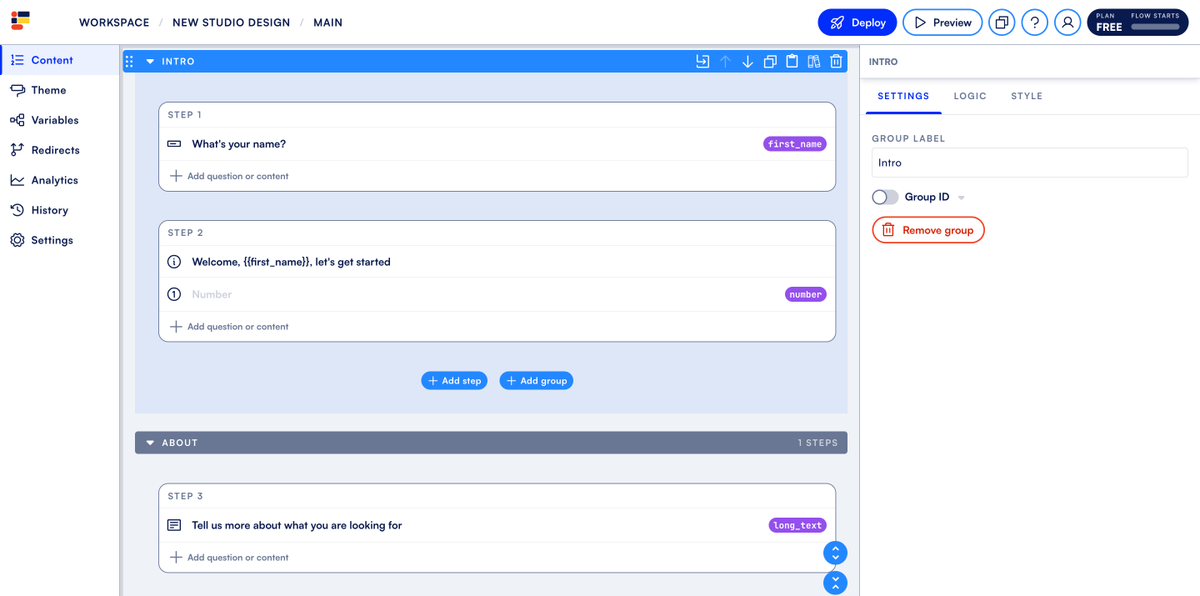Click the Number placeholder question row
This screenshot has width=1200, height=596.
coord(497,294)
